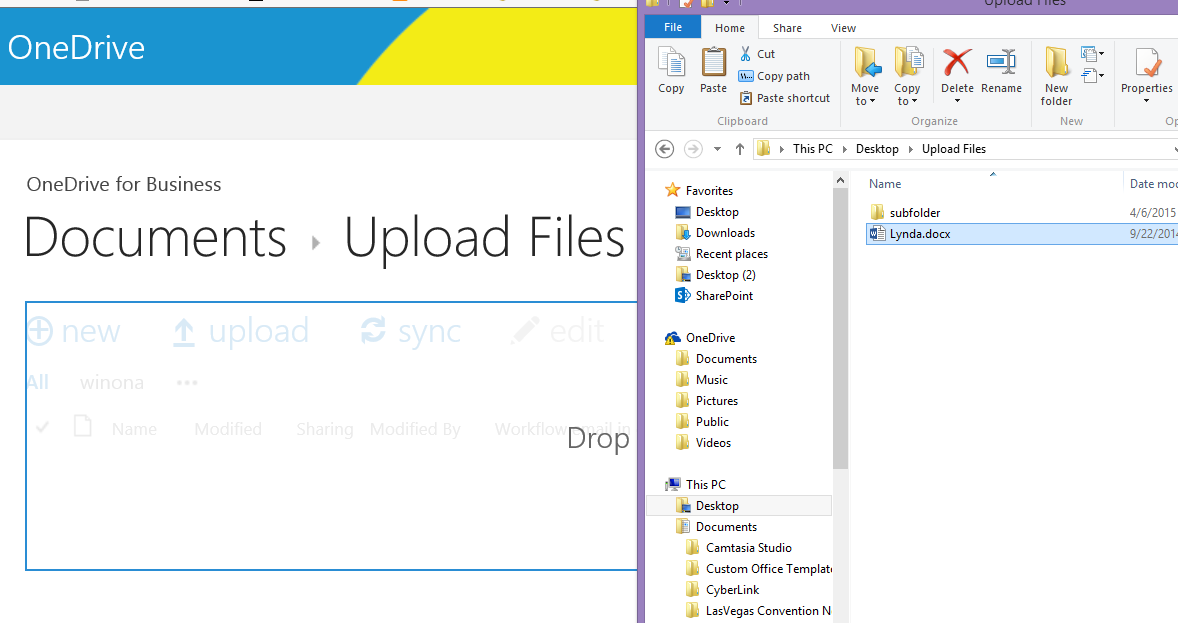Click the Documents breadcrumb link in OneDrive
The width and height of the screenshot is (1178, 623).
tap(155, 238)
